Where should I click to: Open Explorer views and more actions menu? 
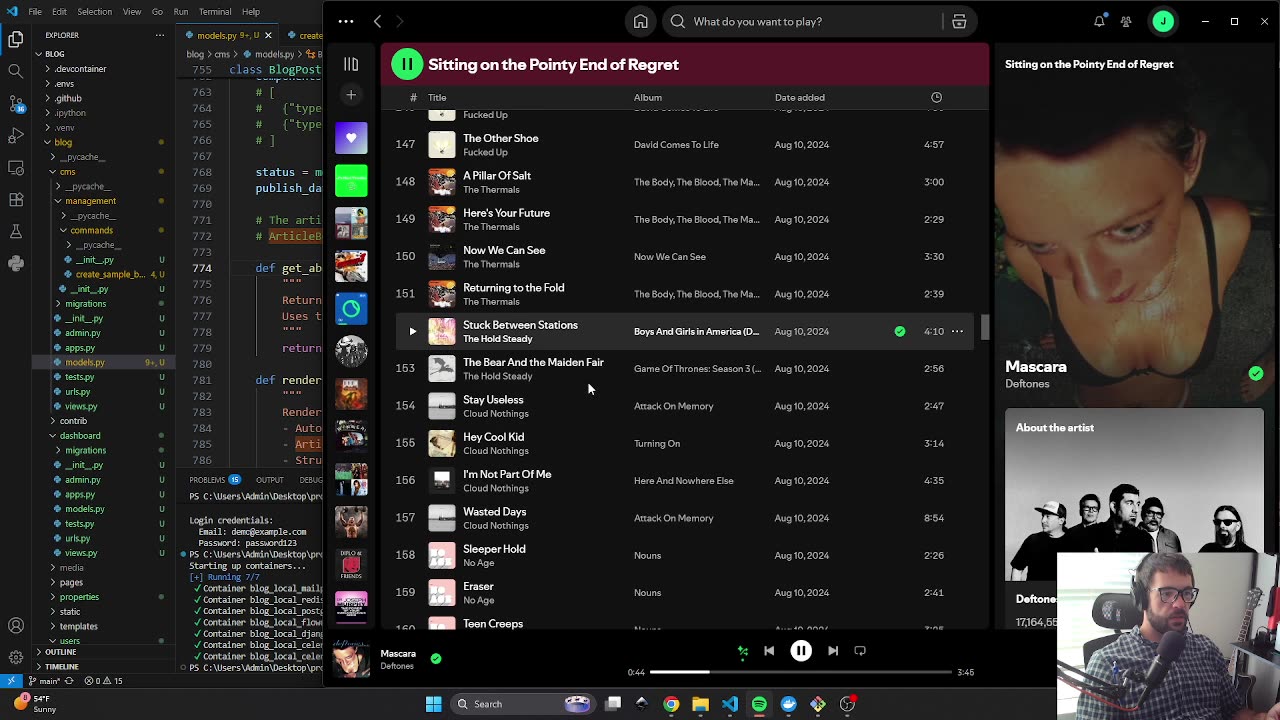[x=159, y=35]
